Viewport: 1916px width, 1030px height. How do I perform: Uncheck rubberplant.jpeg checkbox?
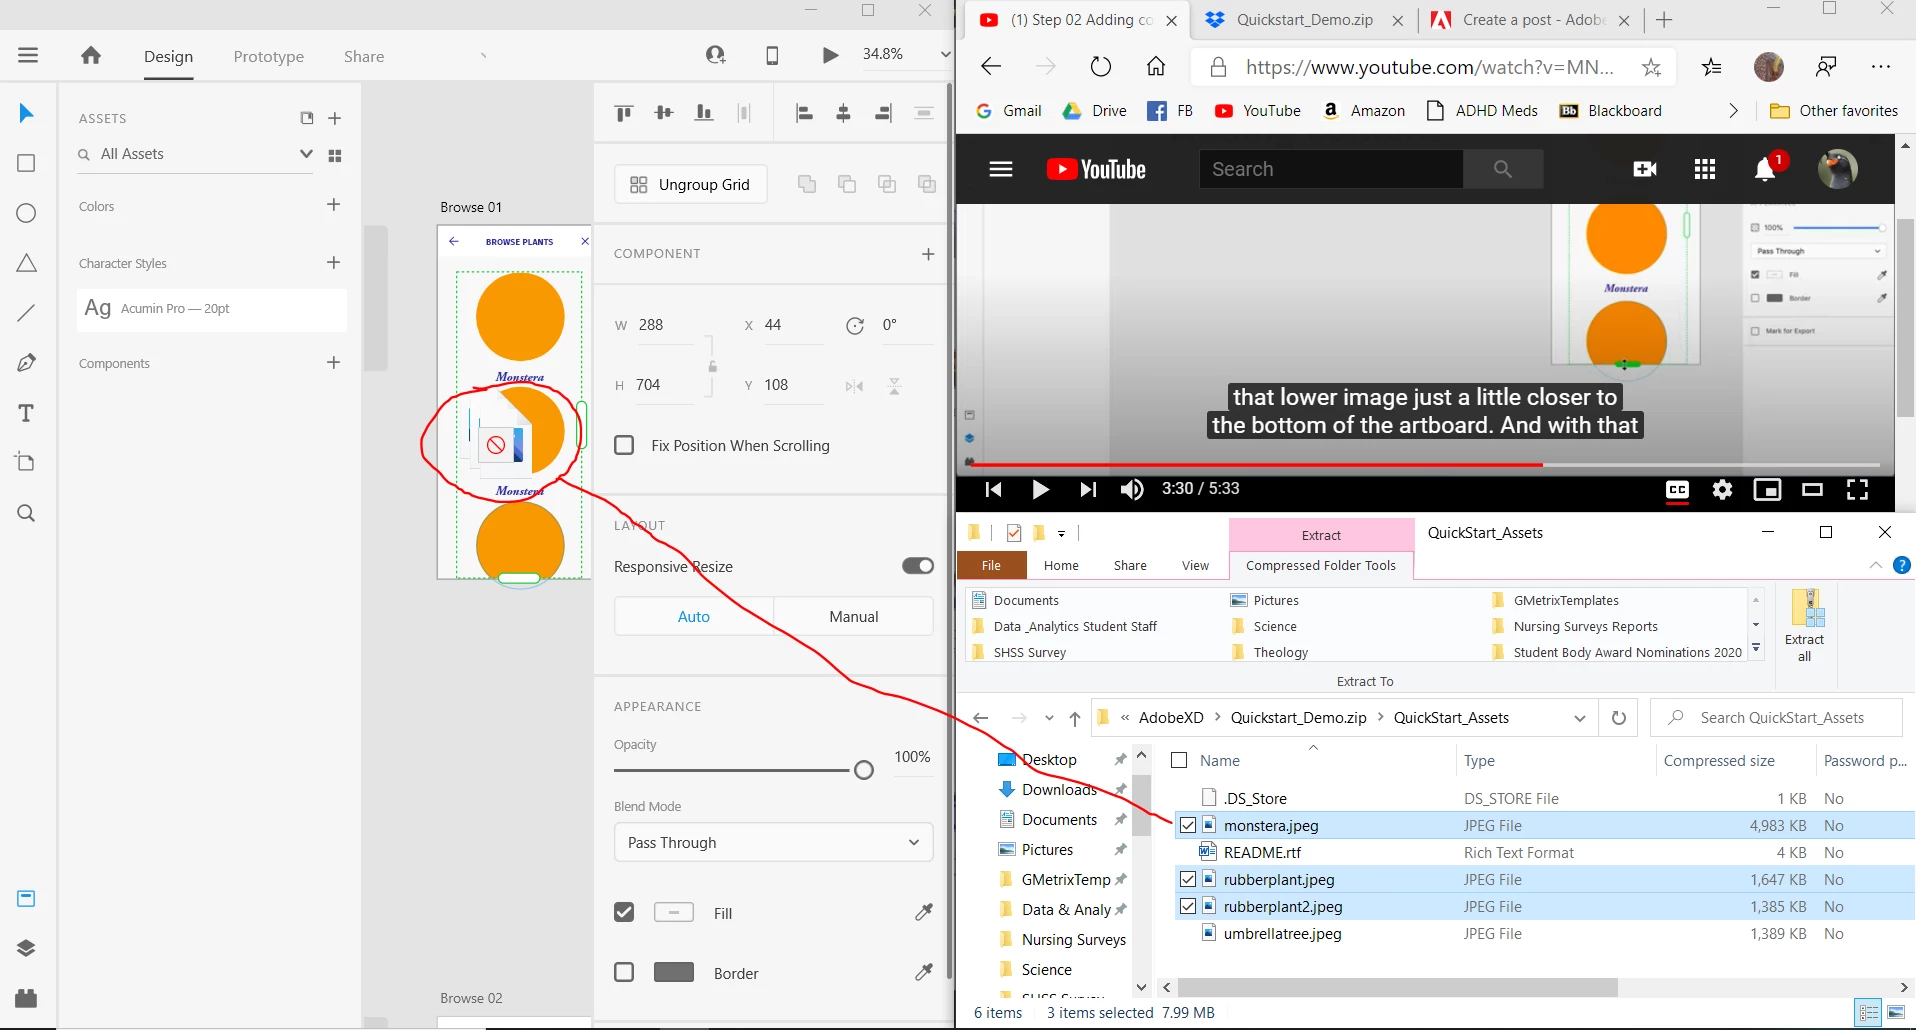coord(1188,879)
